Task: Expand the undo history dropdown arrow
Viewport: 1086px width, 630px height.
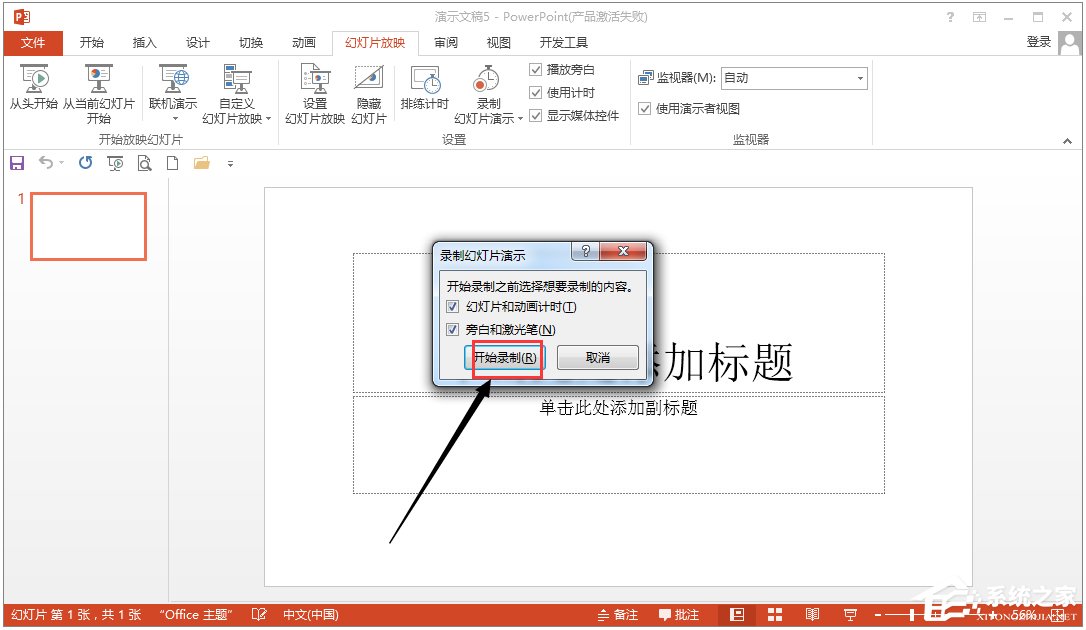Action: [62, 163]
